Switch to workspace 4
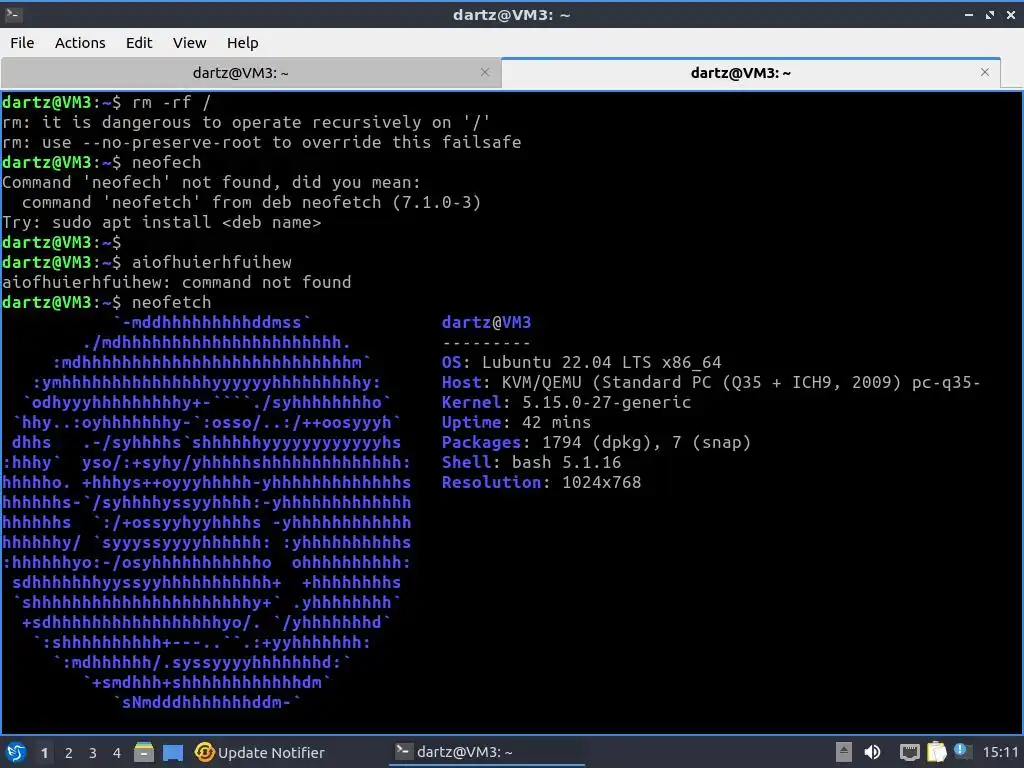Image resolution: width=1024 pixels, height=768 pixels. tap(117, 753)
